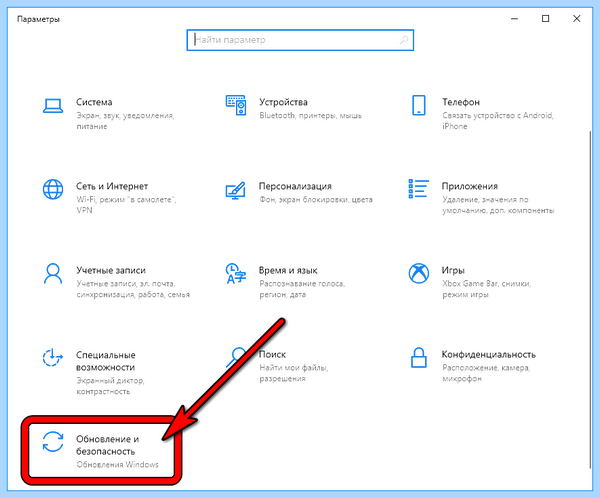This screenshot has width=600, height=498.
Task: Click 'Wi-Fi, режим "в самолете", VPN' text
Action: click(126, 205)
